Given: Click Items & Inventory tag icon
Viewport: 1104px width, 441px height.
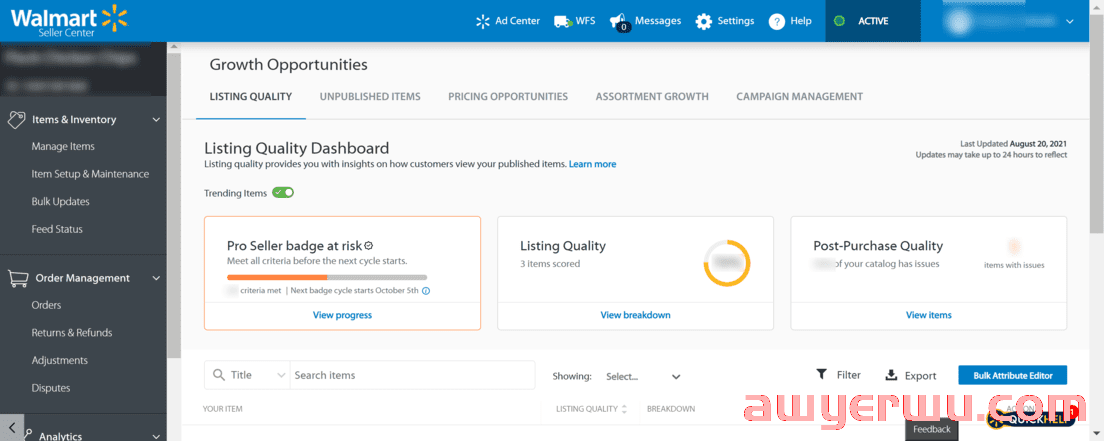Looking at the screenshot, I should point(16,120).
